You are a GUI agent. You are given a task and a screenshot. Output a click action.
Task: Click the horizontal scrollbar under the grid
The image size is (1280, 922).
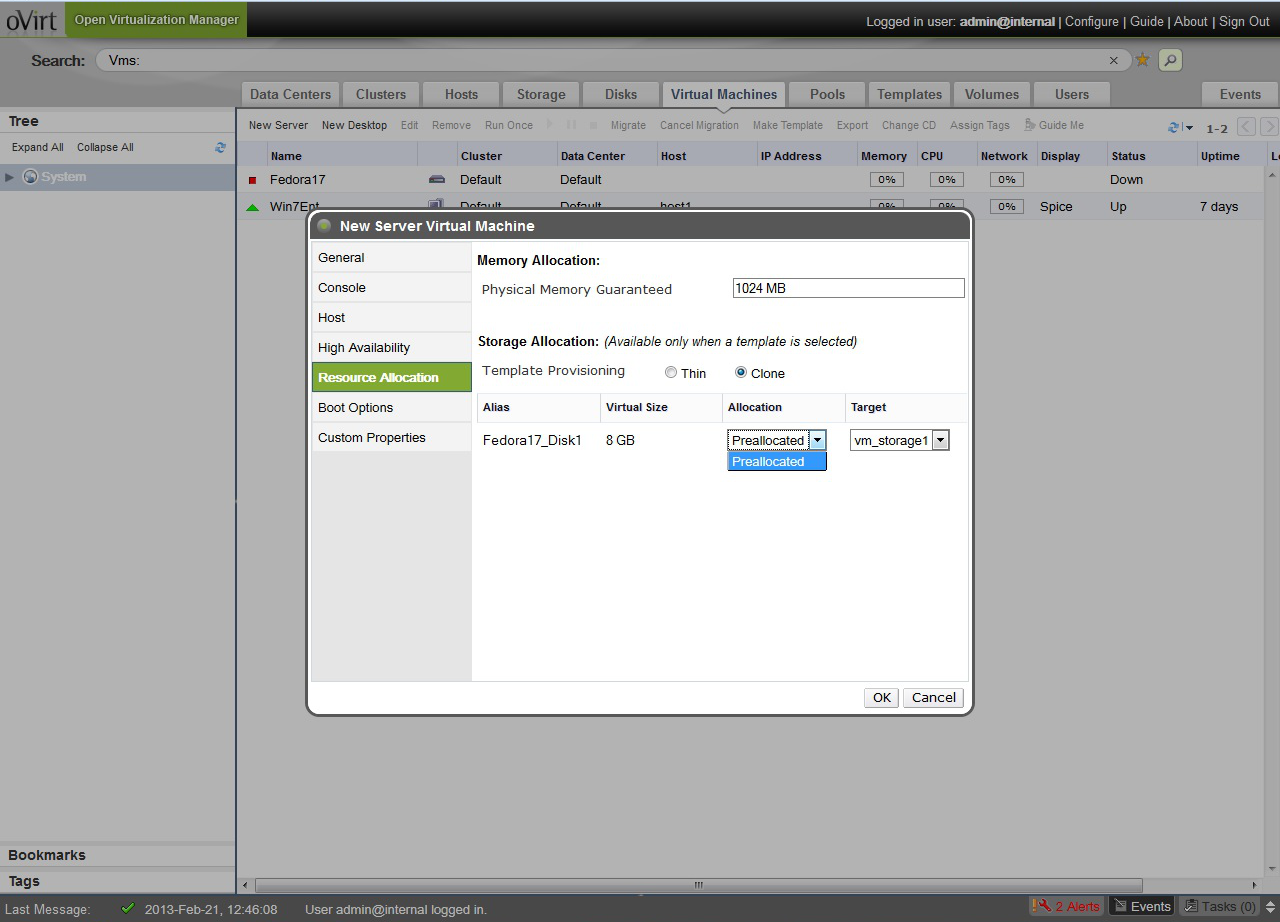click(x=700, y=885)
